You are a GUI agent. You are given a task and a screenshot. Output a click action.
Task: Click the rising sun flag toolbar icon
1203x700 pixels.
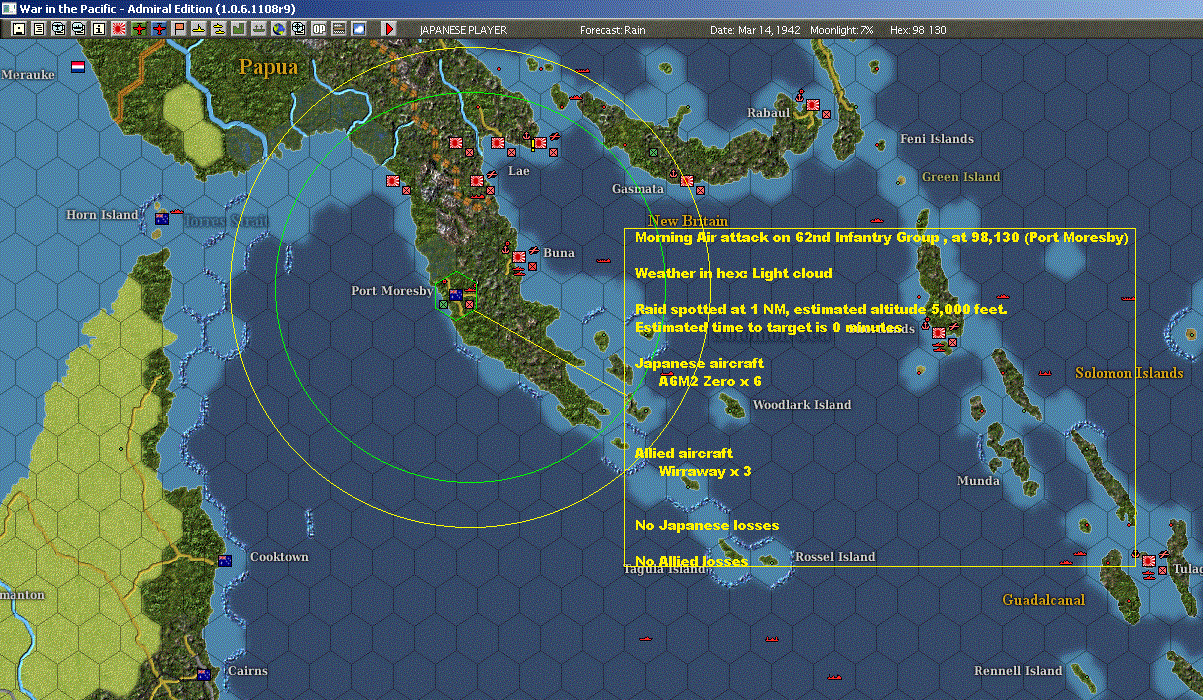point(119,29)
